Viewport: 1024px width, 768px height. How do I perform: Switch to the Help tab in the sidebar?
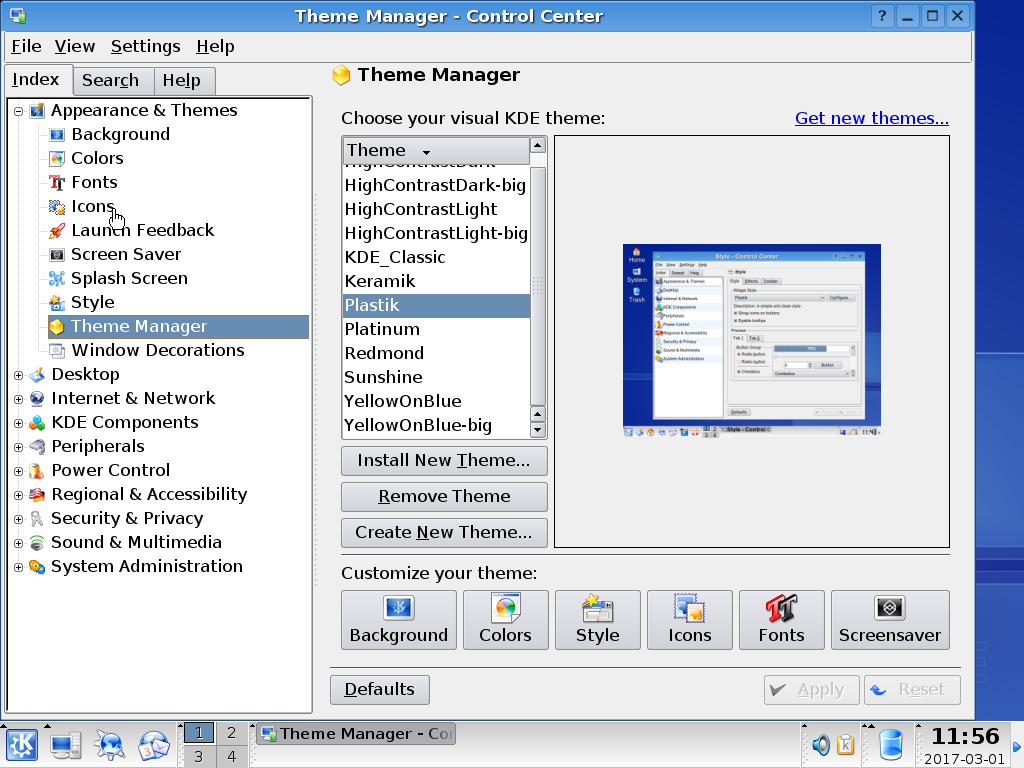(184, 80)
